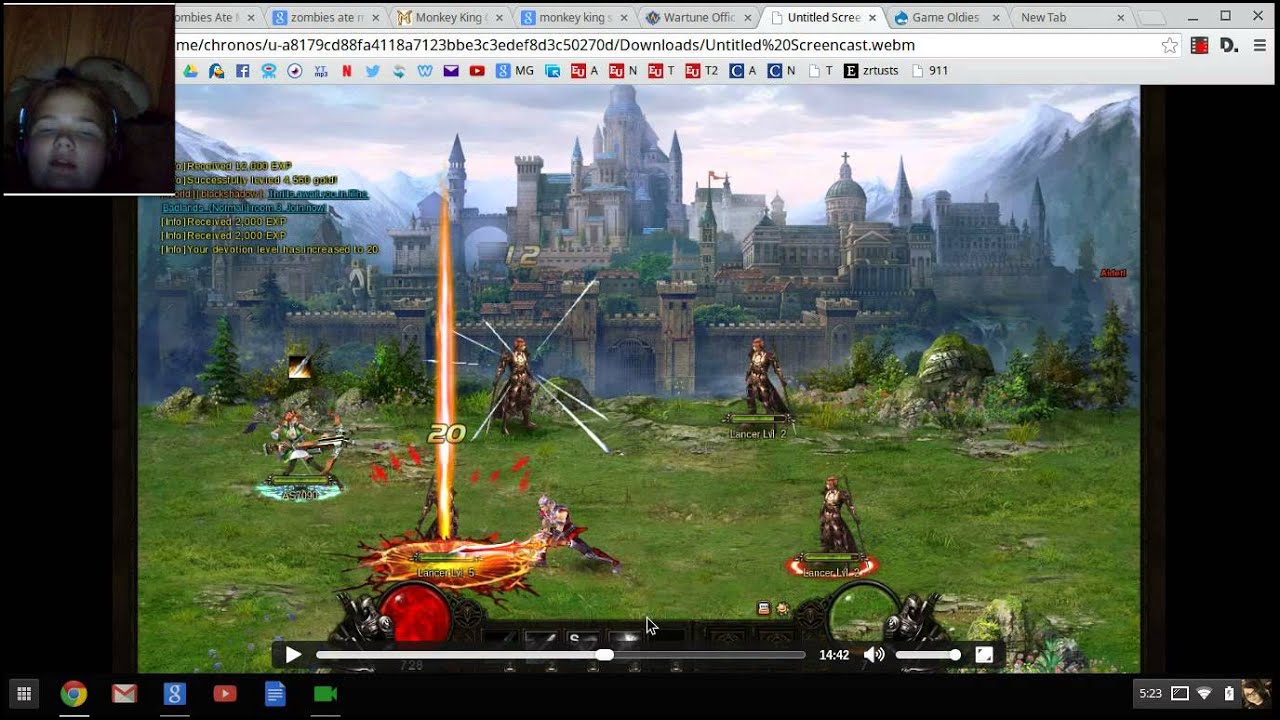Close the Game Oldies tab
1280x720 pixels.
point(994,18)
